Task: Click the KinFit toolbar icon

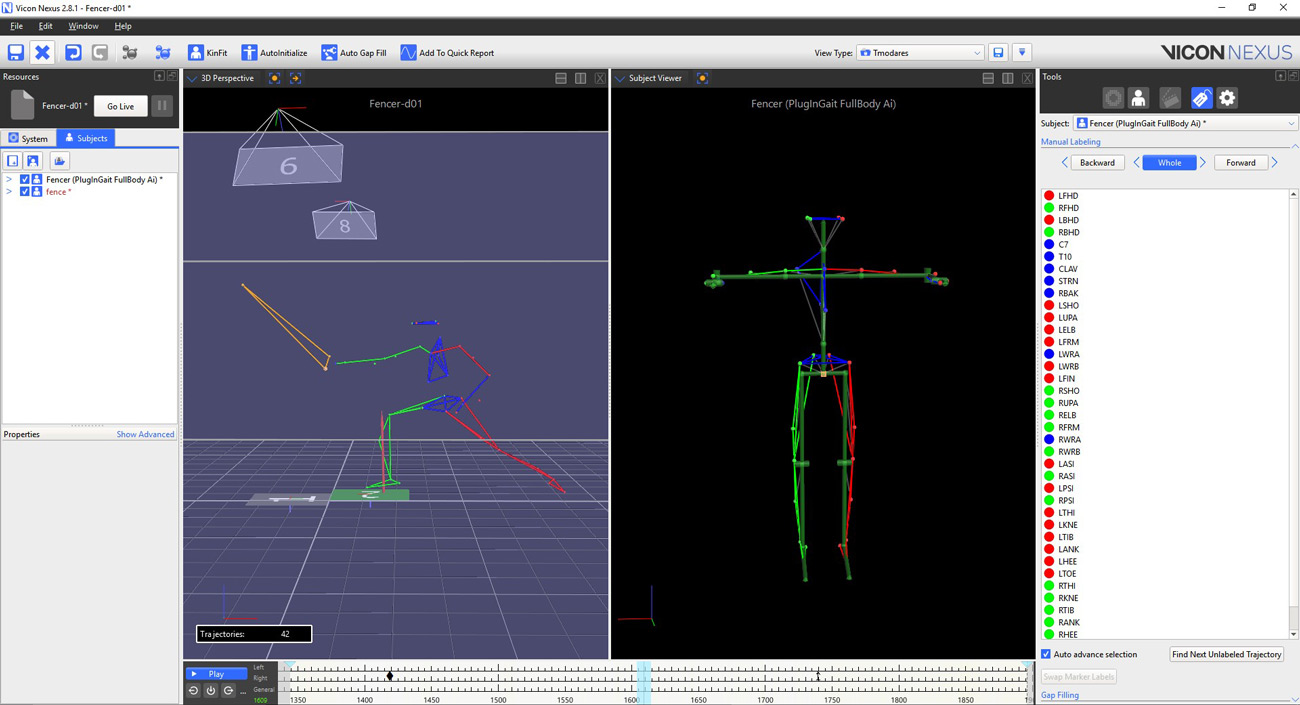Action: 196,53
